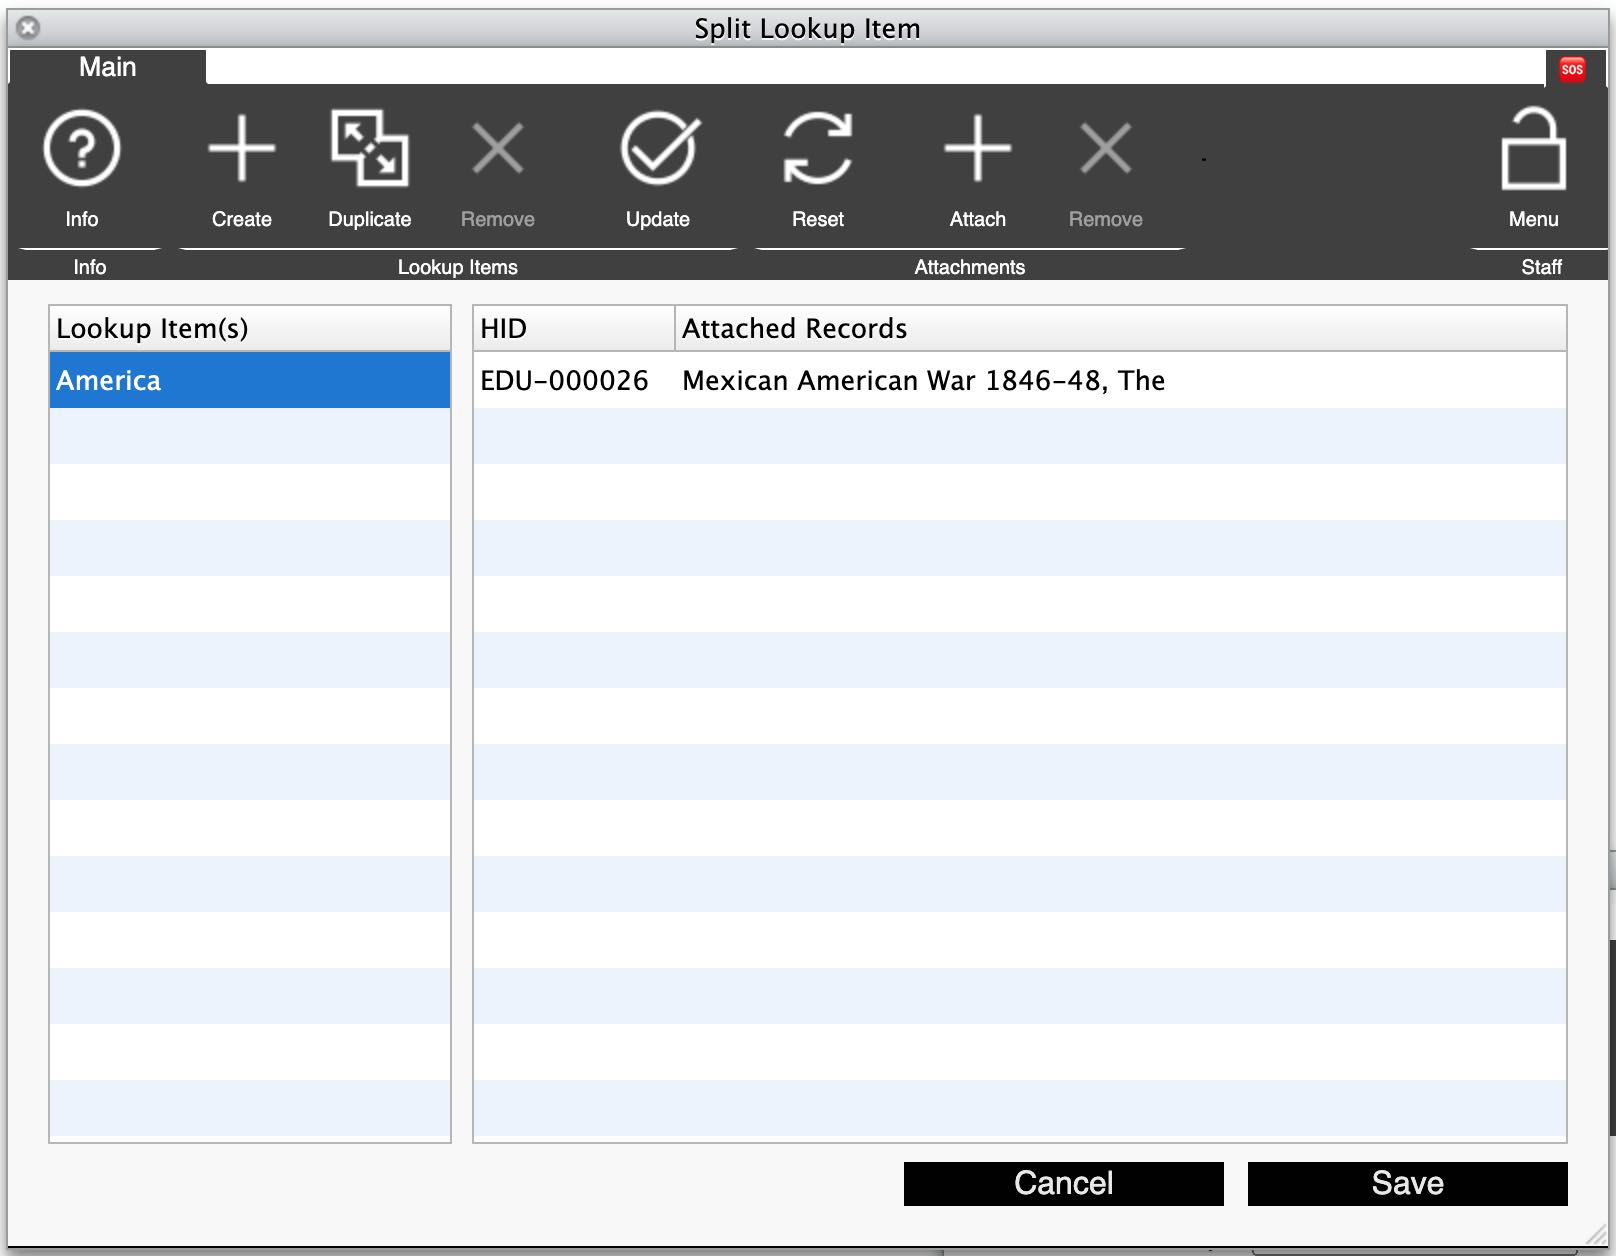The width and height of the screenshot is (1616, 1256).
Task: Select the America lookup item
Action: tap(250, 380)
